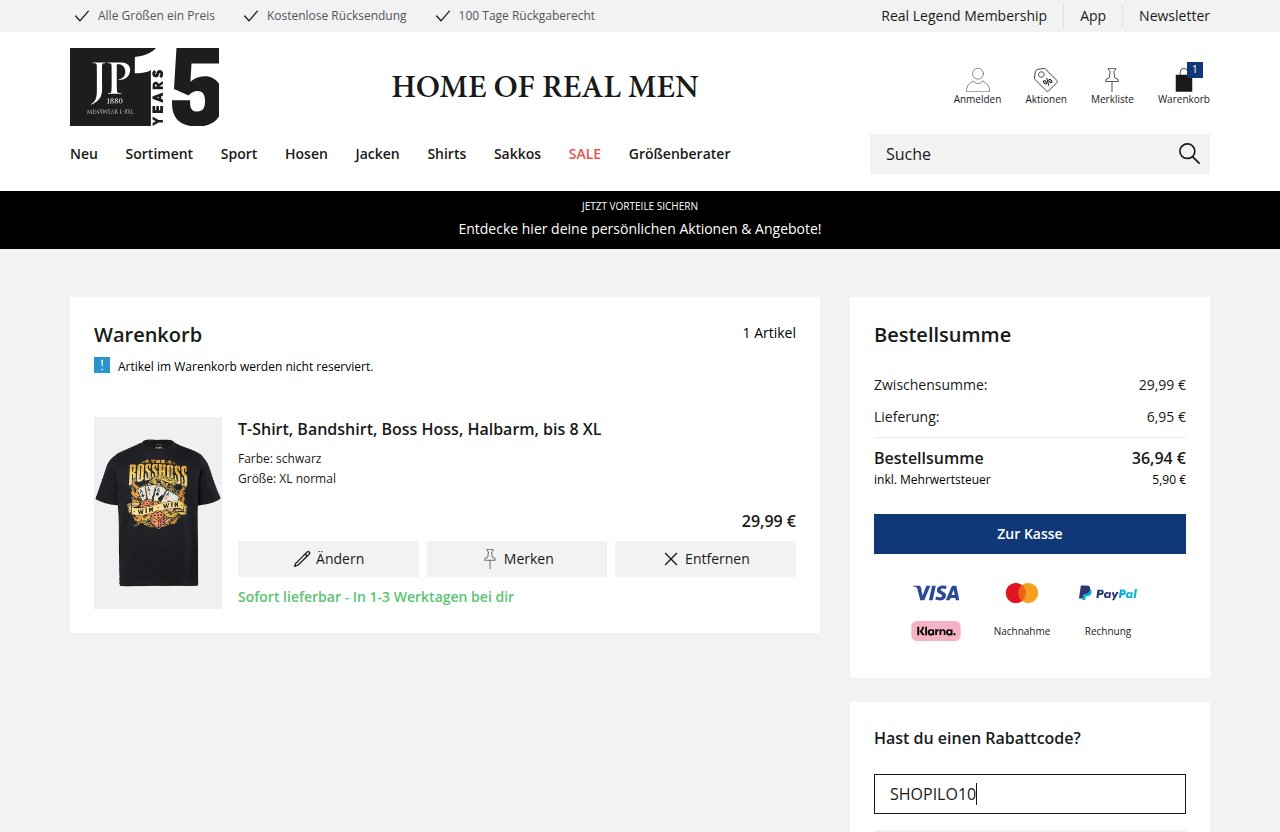Click the Merken button for the T-shirt

pyautogui.click(x=517, y=559)
